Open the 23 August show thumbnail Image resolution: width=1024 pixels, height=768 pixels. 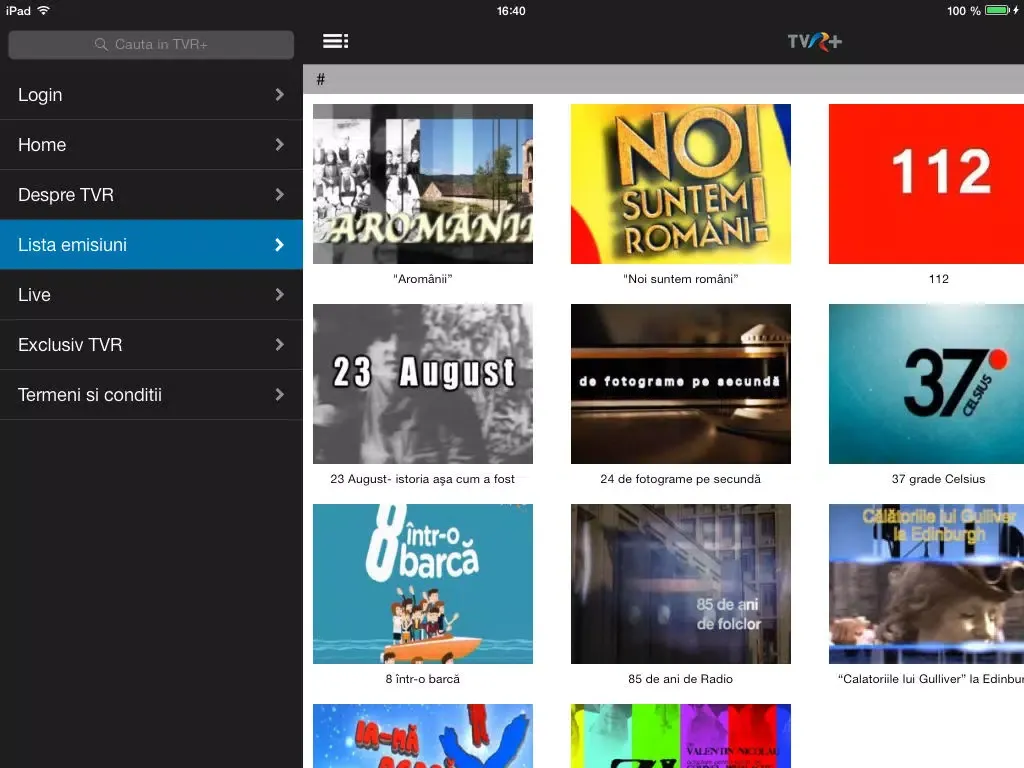(423, 384)
